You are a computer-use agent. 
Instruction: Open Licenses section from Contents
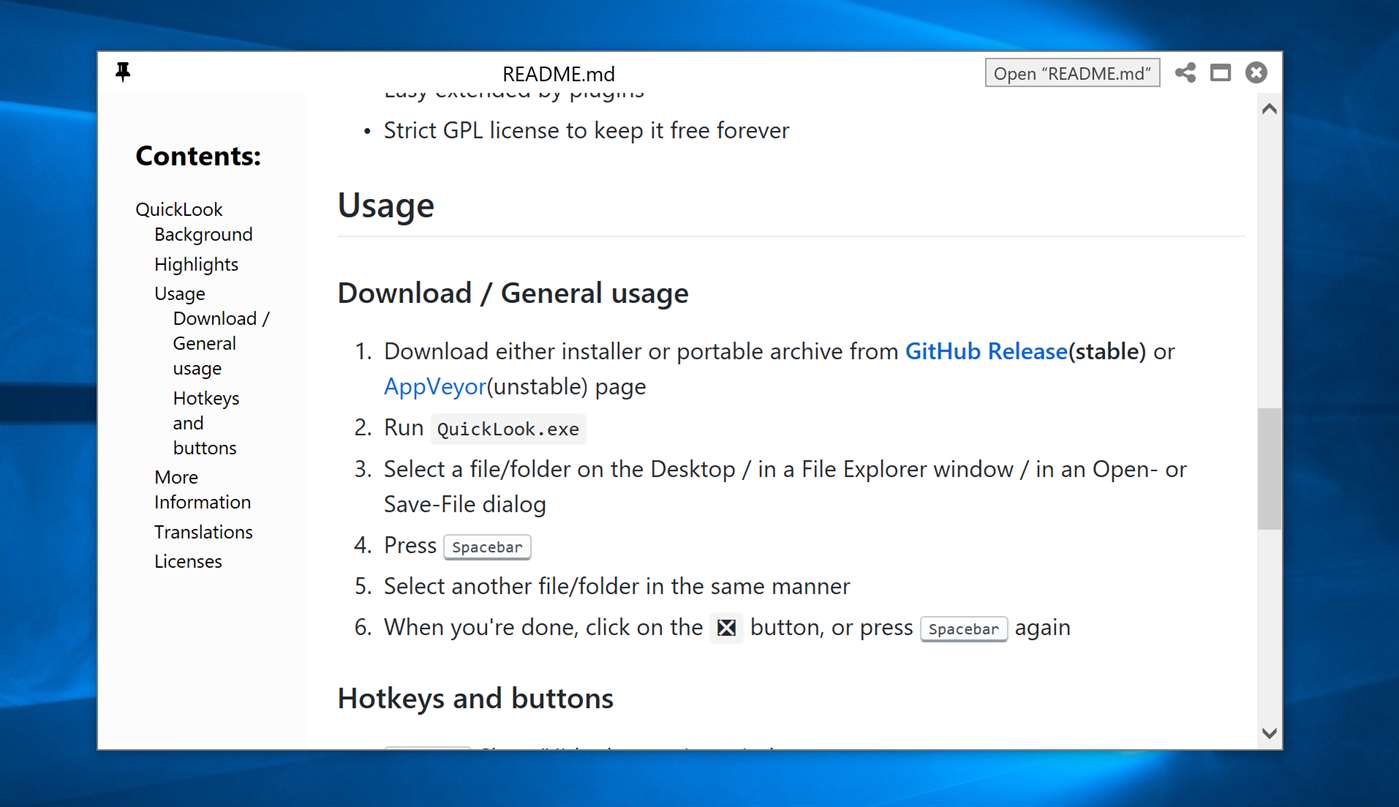[188, 561]
